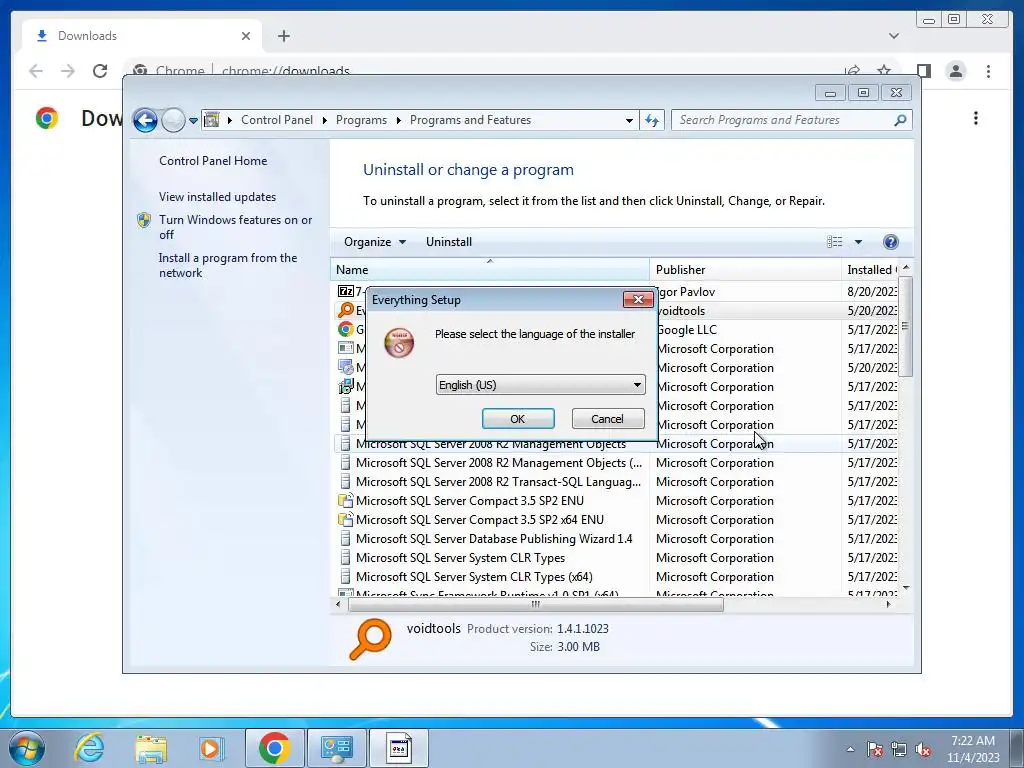Show hidden system tray icons
1024x768 pixels.
[850, 749]
